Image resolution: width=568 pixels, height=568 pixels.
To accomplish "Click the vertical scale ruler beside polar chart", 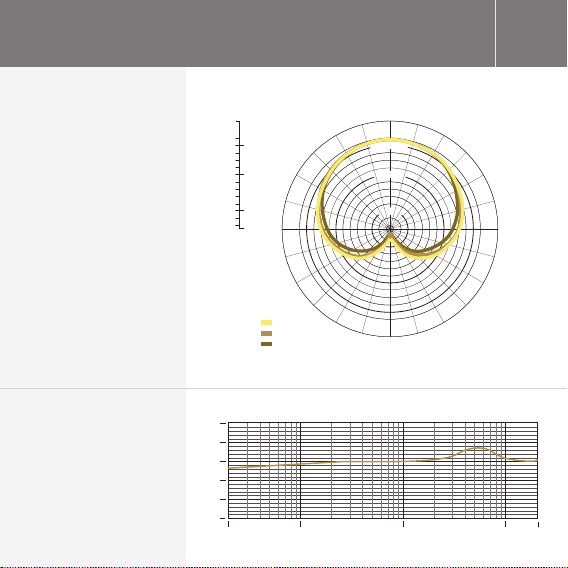I will 239,175.
